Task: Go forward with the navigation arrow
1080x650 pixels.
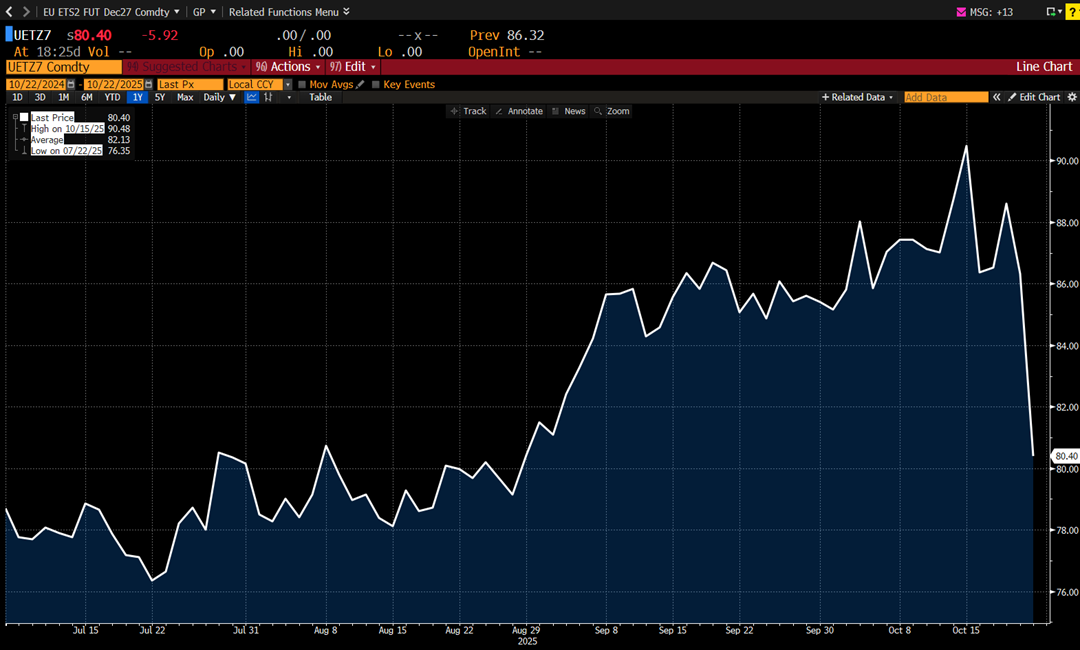Action: pyautogui.click(x=25, y=12)
